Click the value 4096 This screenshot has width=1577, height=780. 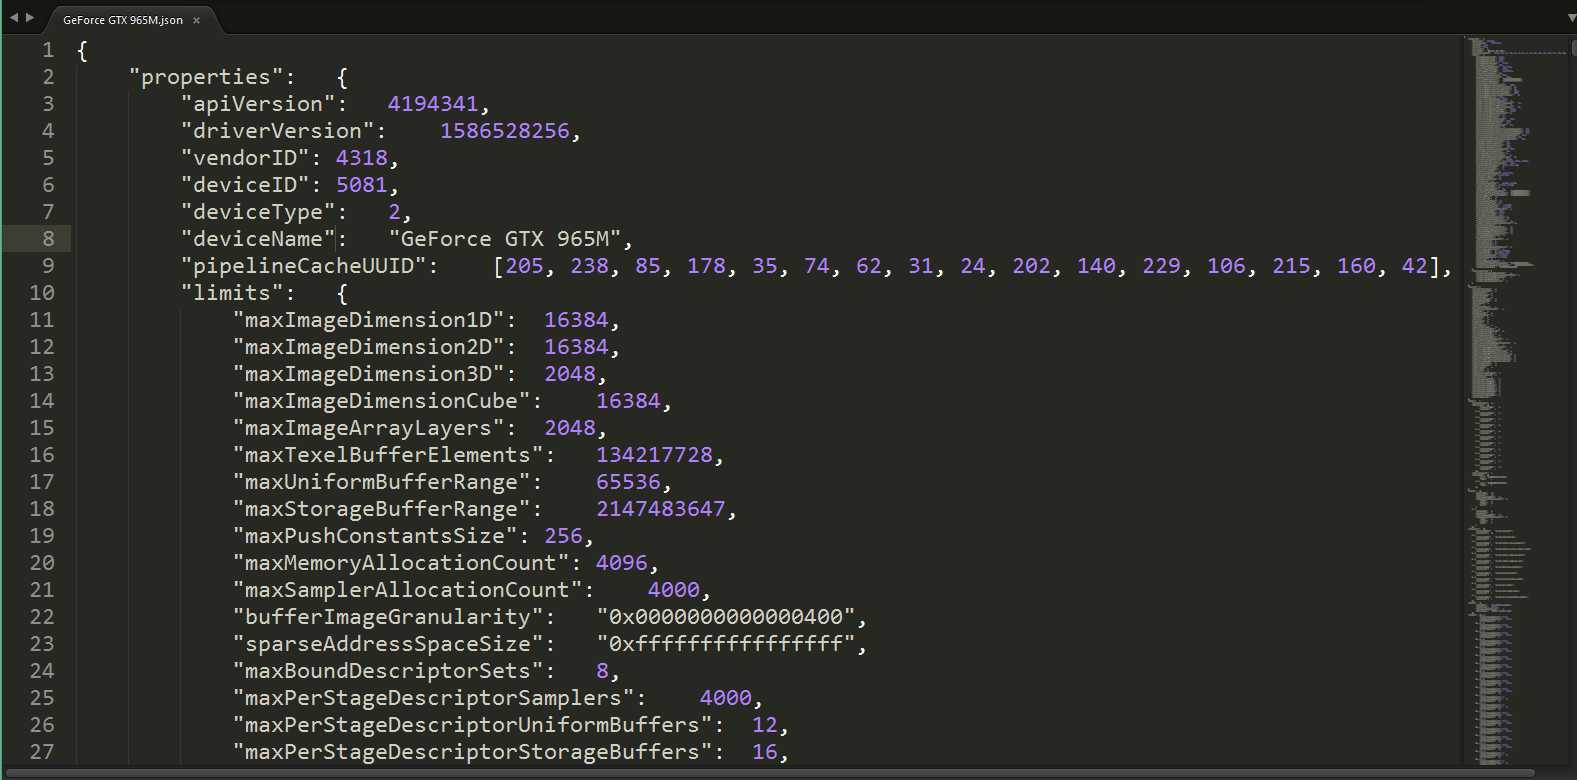tap(622, 563)
